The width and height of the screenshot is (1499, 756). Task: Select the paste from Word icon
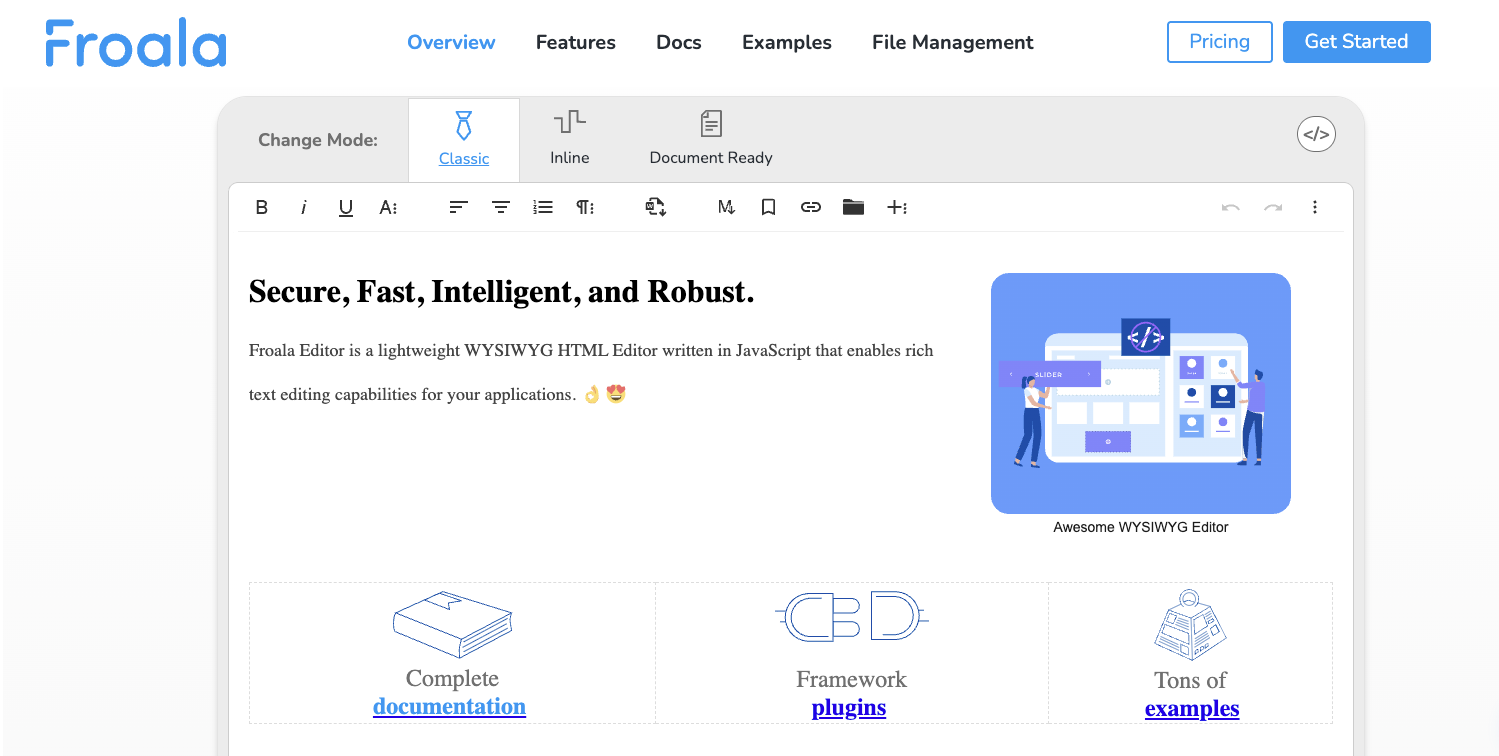pyautogui.click(x=655, y=207)
